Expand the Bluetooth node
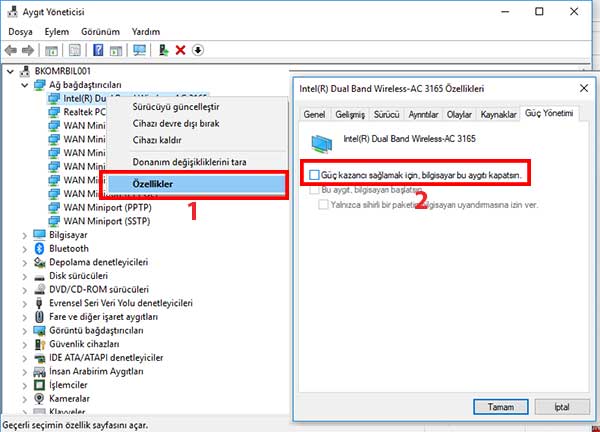This screenshot has width=600, height=432. pyautogui.click(x=25, y=249)
